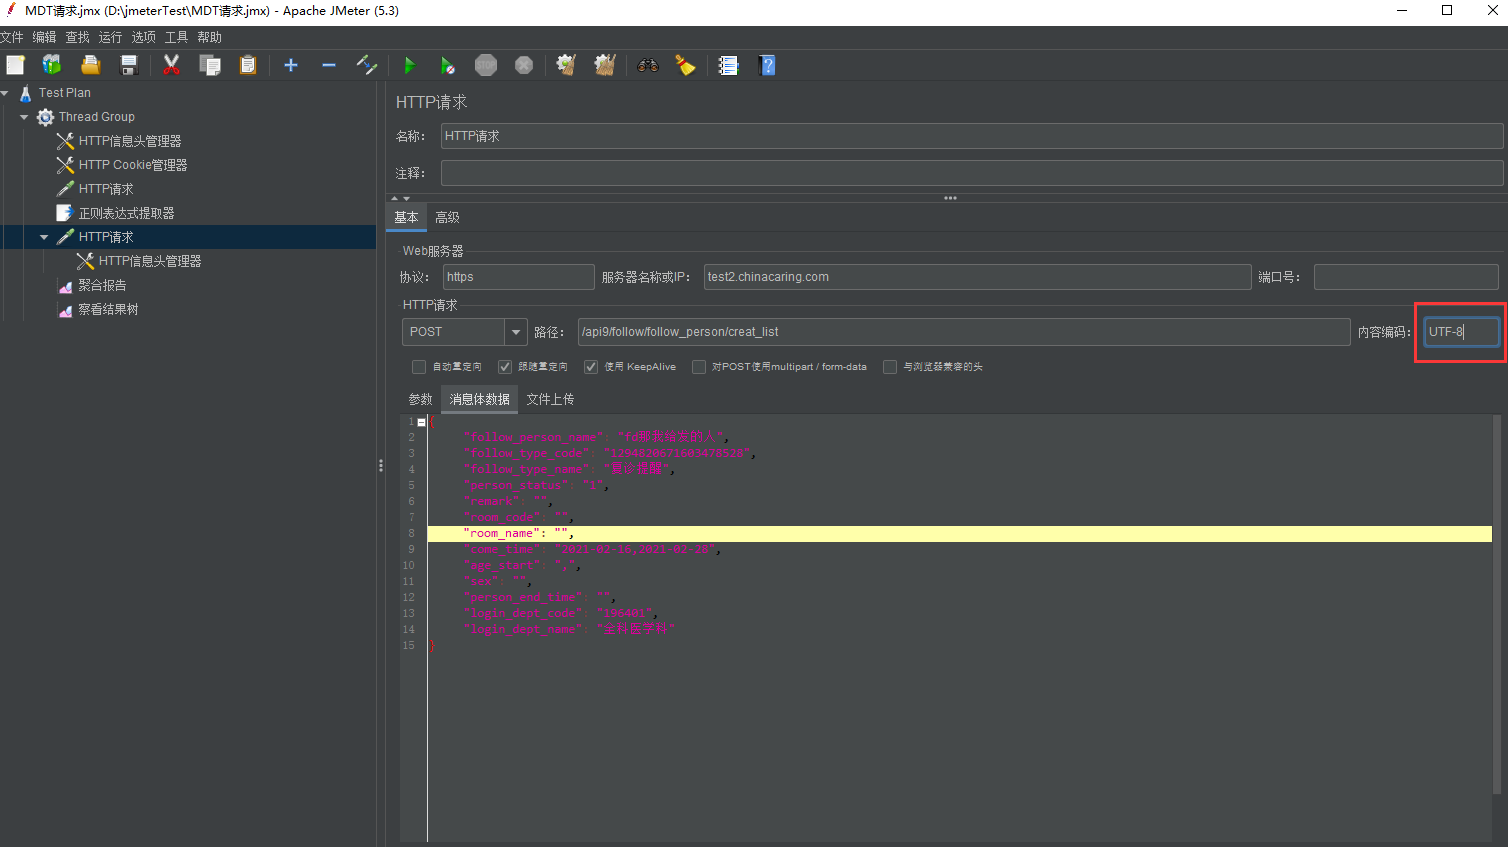Click the Cut scissors icon
1508x847 pixels.
171,65
